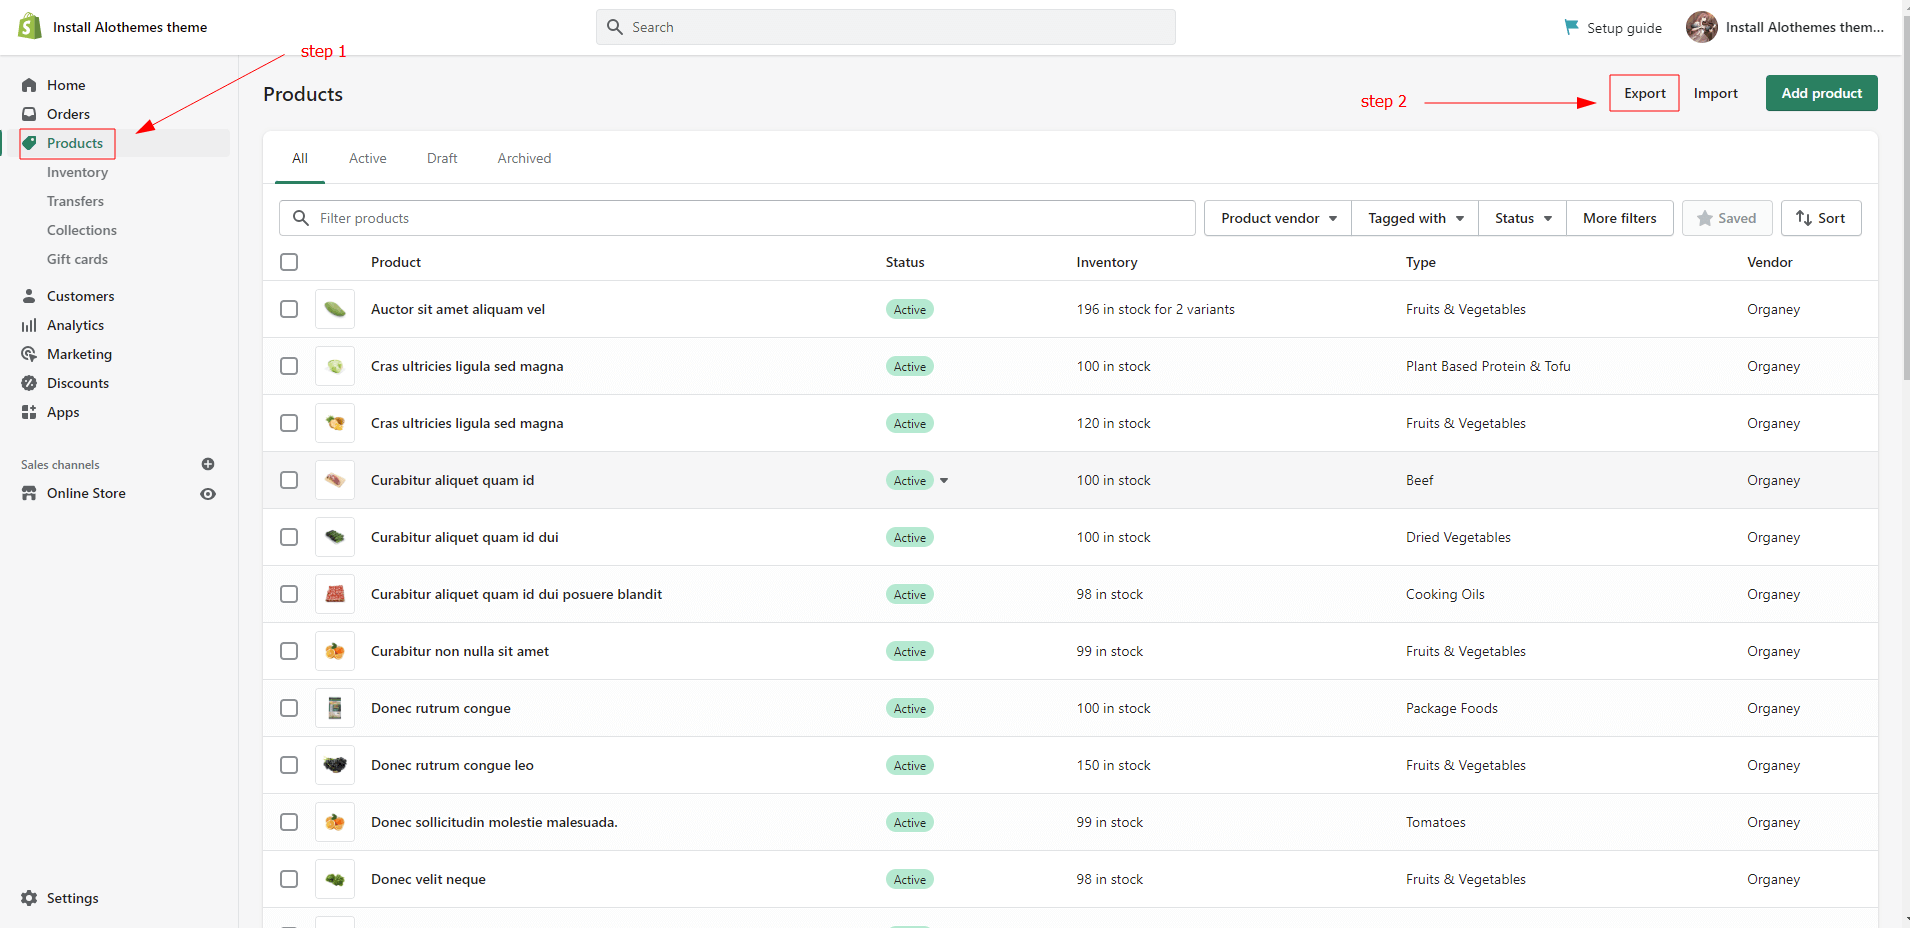Image resolution: width=1910 pixels, height=928 pixels.
Task: Click the Shopify logo icon
Action: click(30, 26)
